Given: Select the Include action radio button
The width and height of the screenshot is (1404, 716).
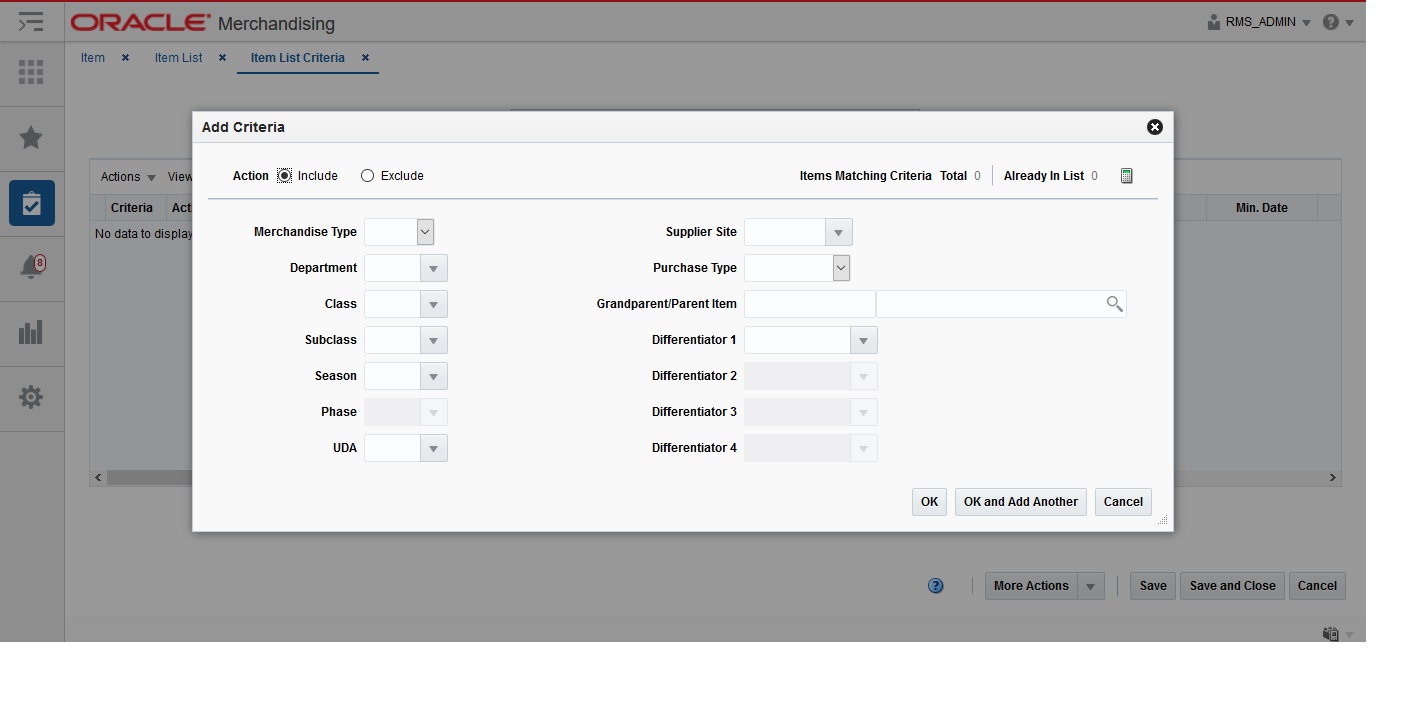Looking at the screenshot, I should pos(283,175).
